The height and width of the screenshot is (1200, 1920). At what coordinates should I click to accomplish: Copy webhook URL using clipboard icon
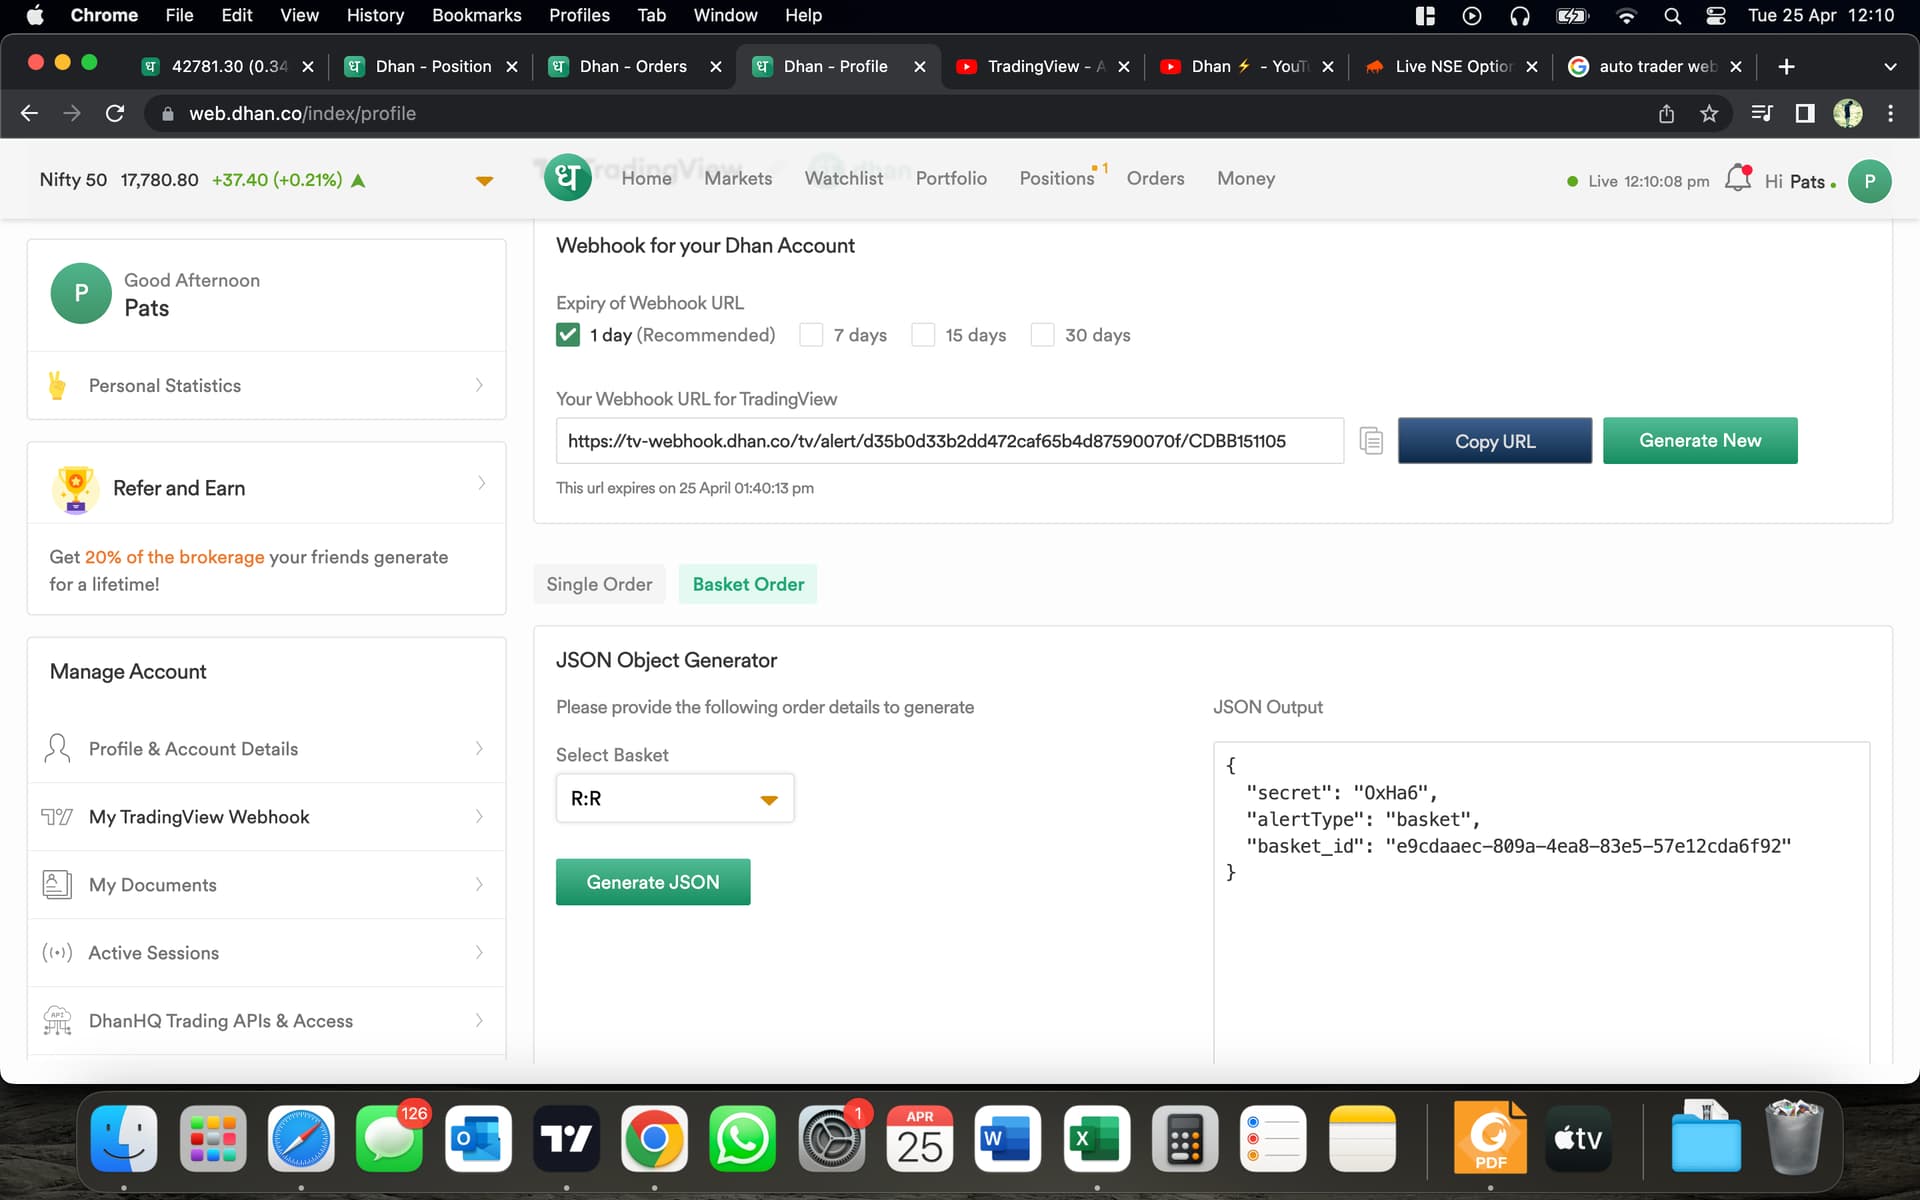pos(1371,440)
